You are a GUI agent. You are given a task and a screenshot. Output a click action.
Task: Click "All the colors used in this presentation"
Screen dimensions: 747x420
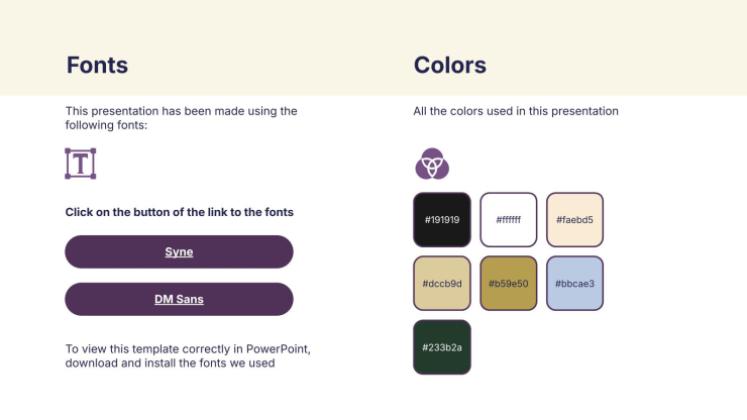point(516,111)
